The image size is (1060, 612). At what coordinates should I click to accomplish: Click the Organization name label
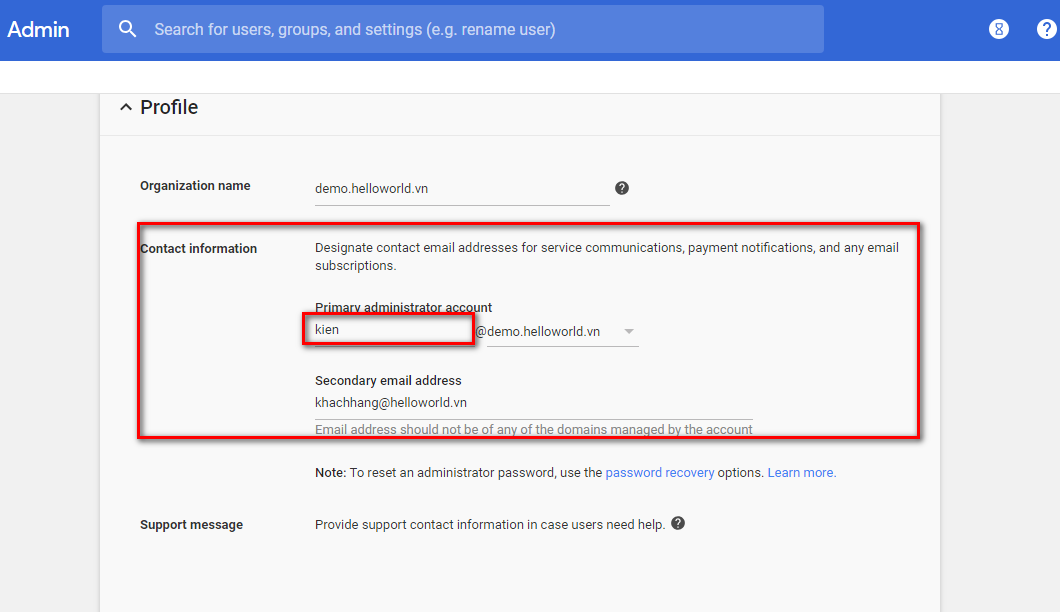pos(195,186)
